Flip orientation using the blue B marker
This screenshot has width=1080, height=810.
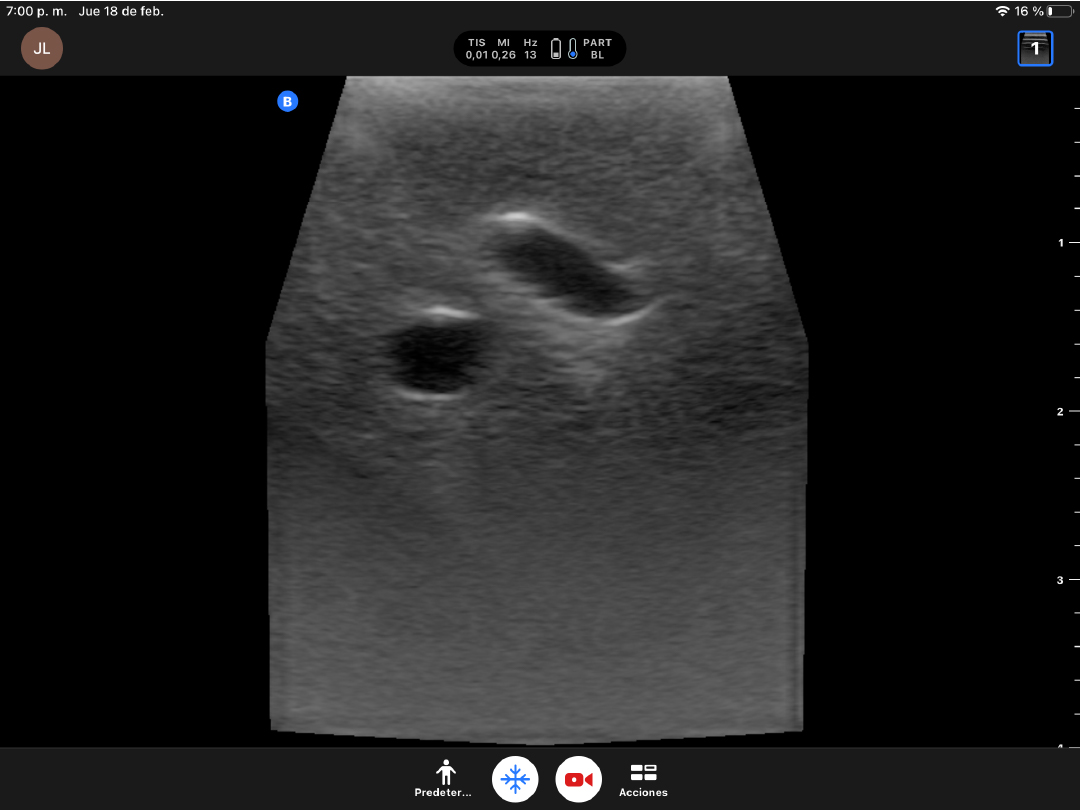pos(288,101)
